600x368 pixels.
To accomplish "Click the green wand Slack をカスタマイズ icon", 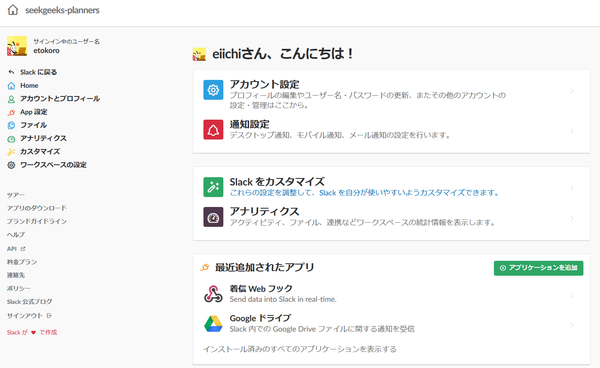I will (213, 187).
